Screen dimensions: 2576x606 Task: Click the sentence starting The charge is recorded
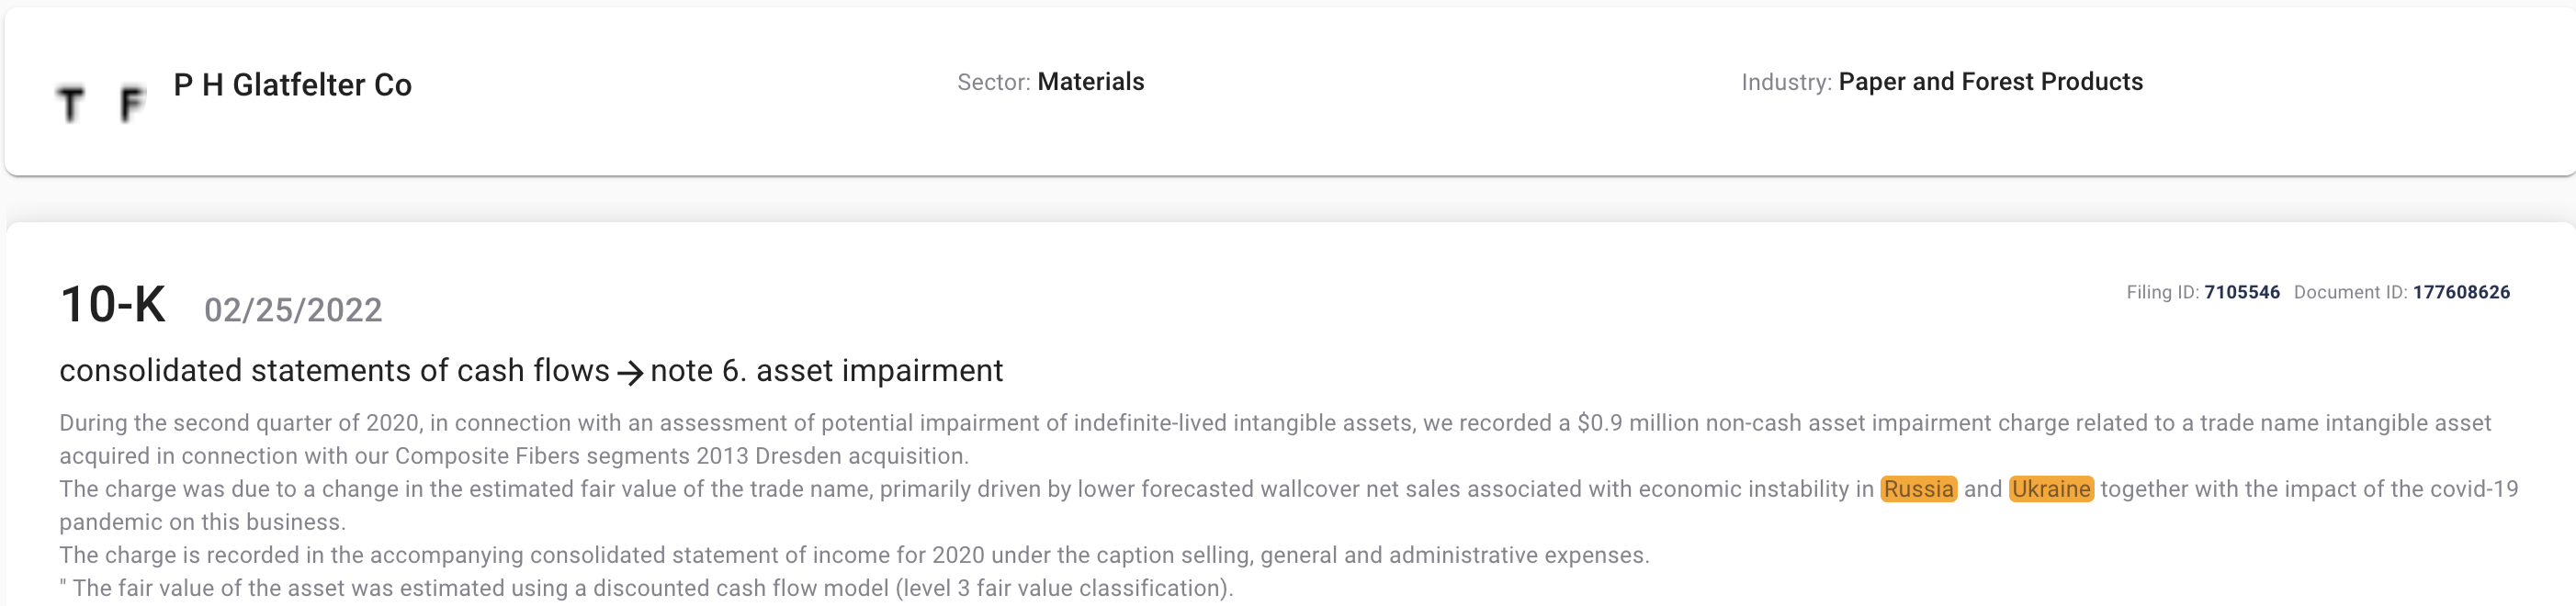(854, 555)
